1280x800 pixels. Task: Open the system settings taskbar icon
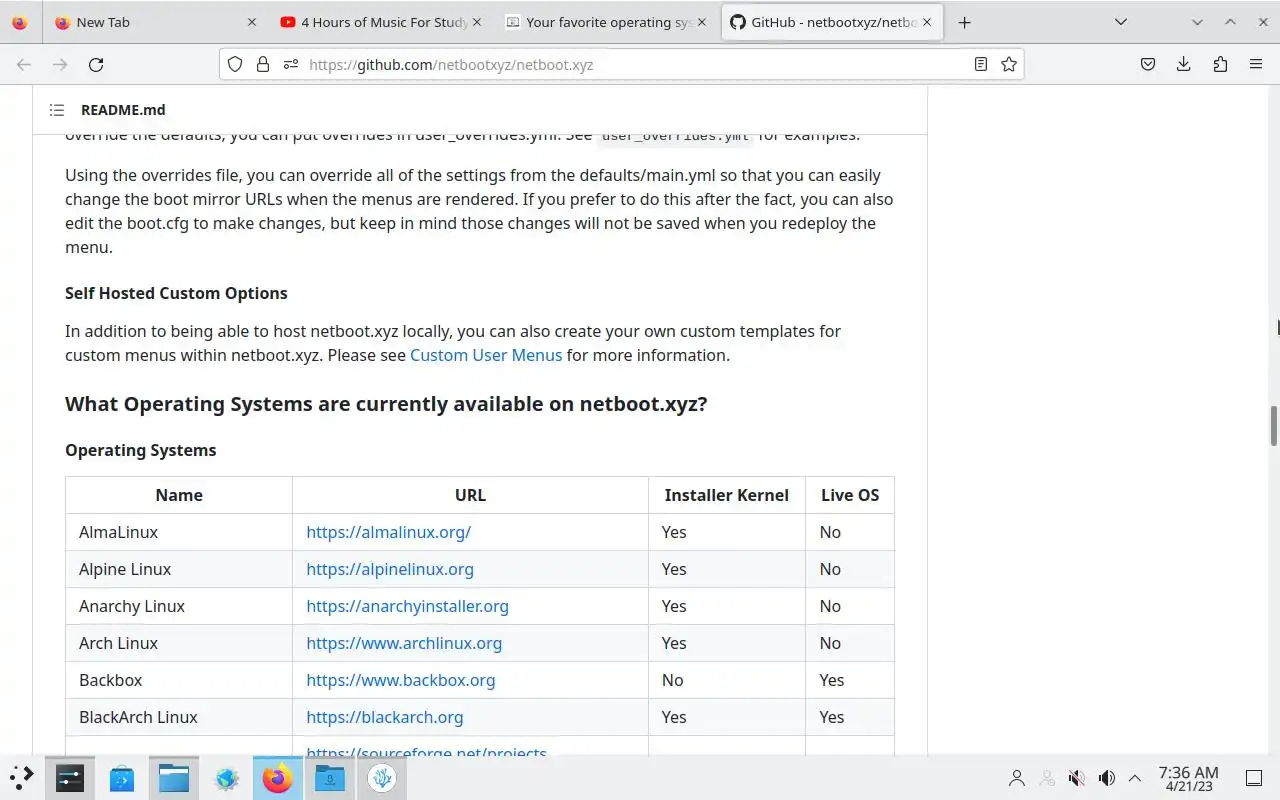coord(70,777)
